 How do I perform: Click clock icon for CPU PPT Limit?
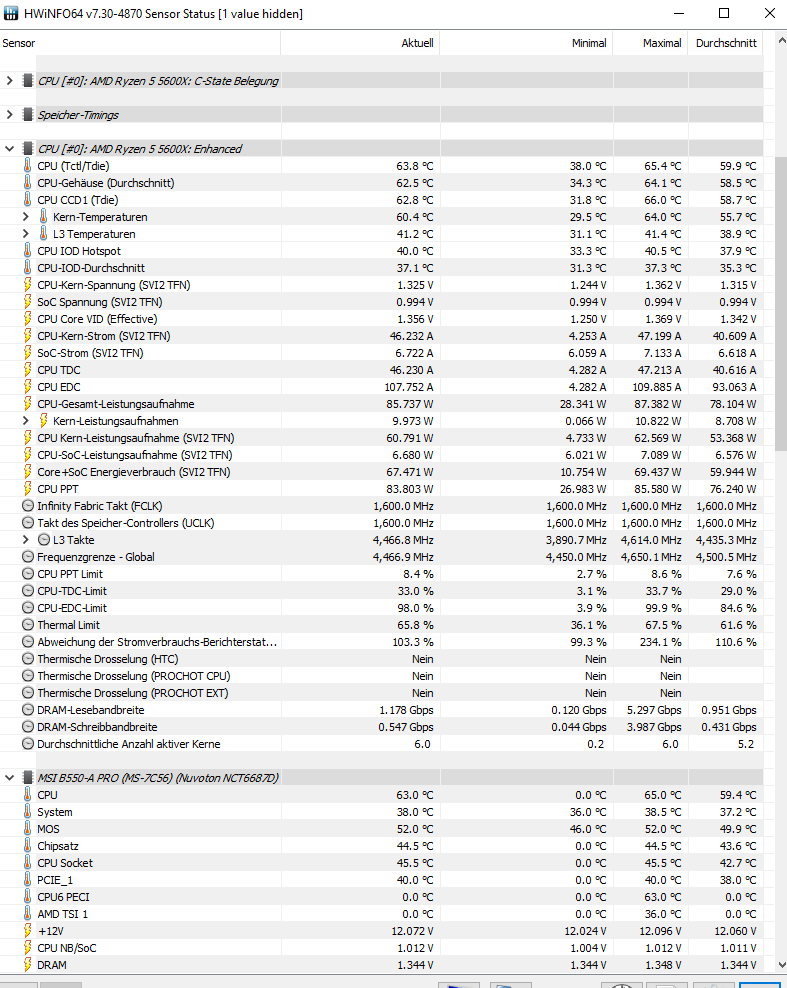28,574
